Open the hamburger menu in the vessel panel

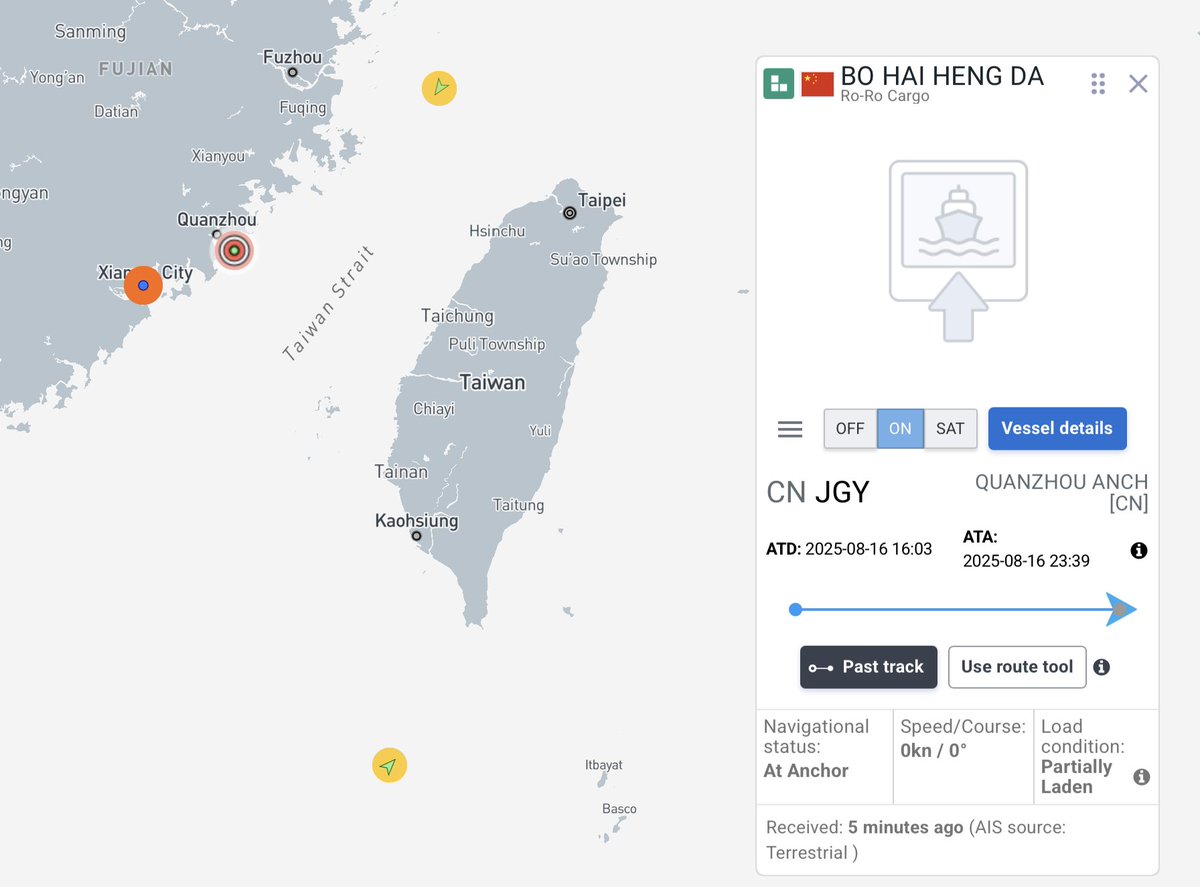point(790,428)
